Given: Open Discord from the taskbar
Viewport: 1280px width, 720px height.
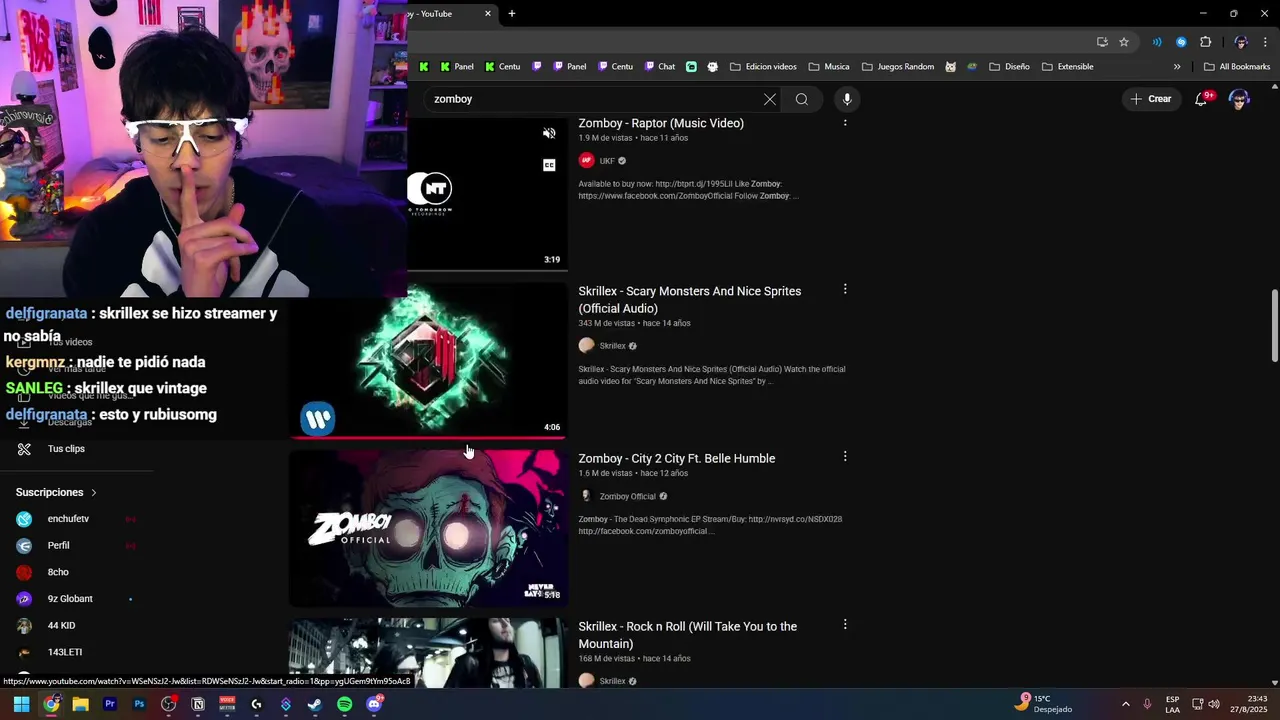Looking at the screenshot, I should point(374,704).
